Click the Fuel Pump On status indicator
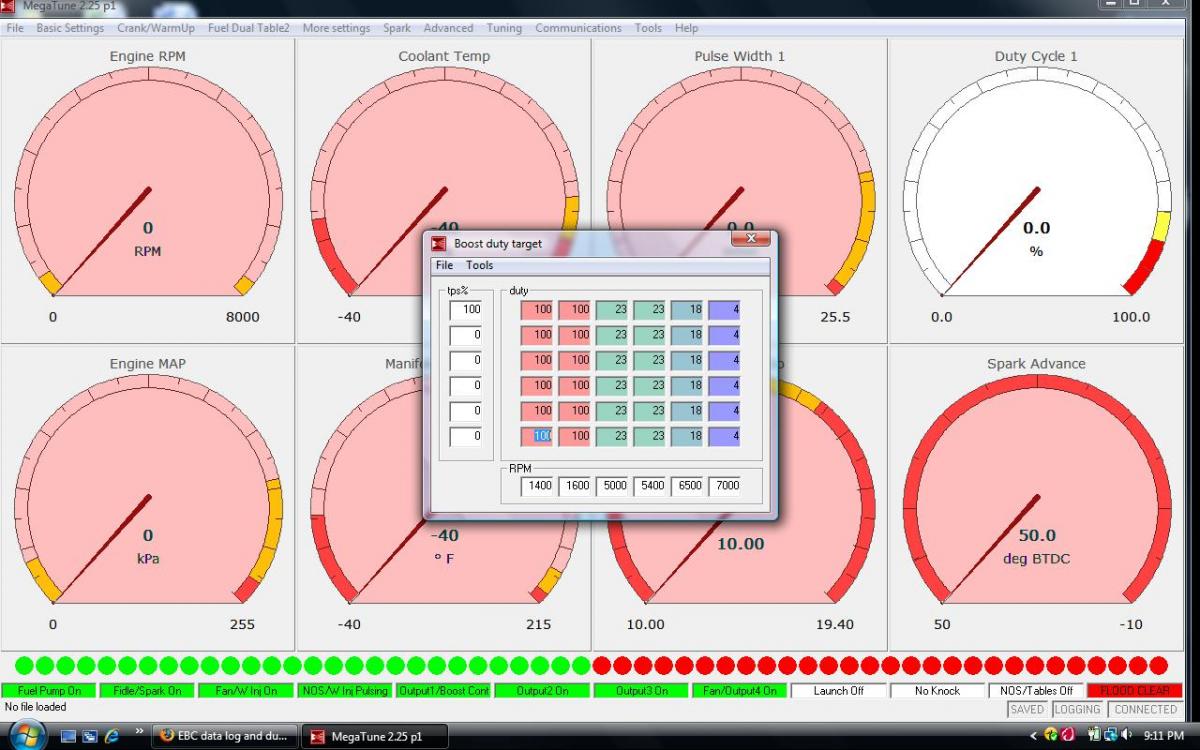This screenshot has height=750, width=1200. (x=49, y=691)
